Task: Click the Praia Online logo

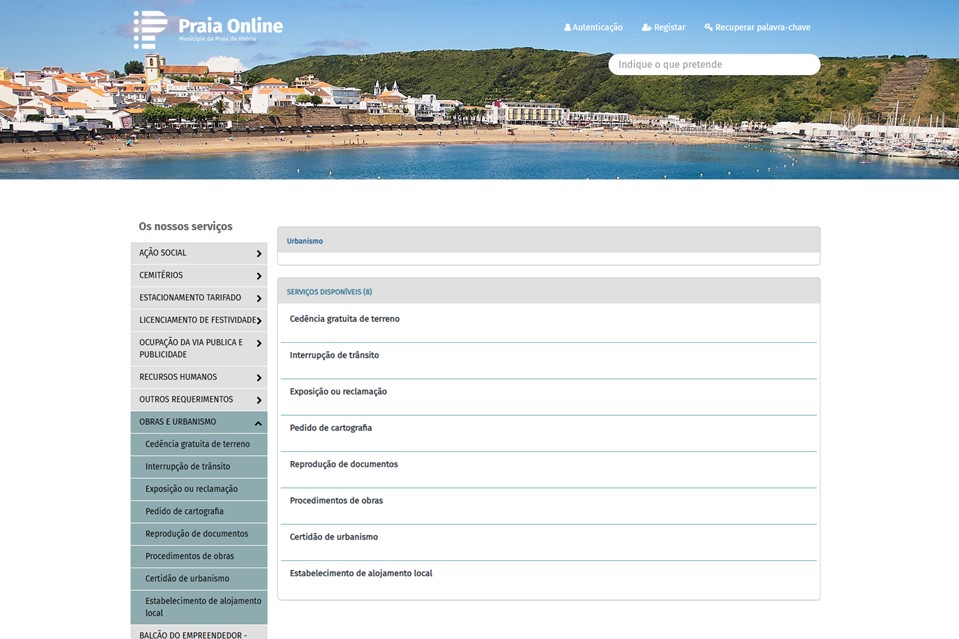Action: point(208,28)
